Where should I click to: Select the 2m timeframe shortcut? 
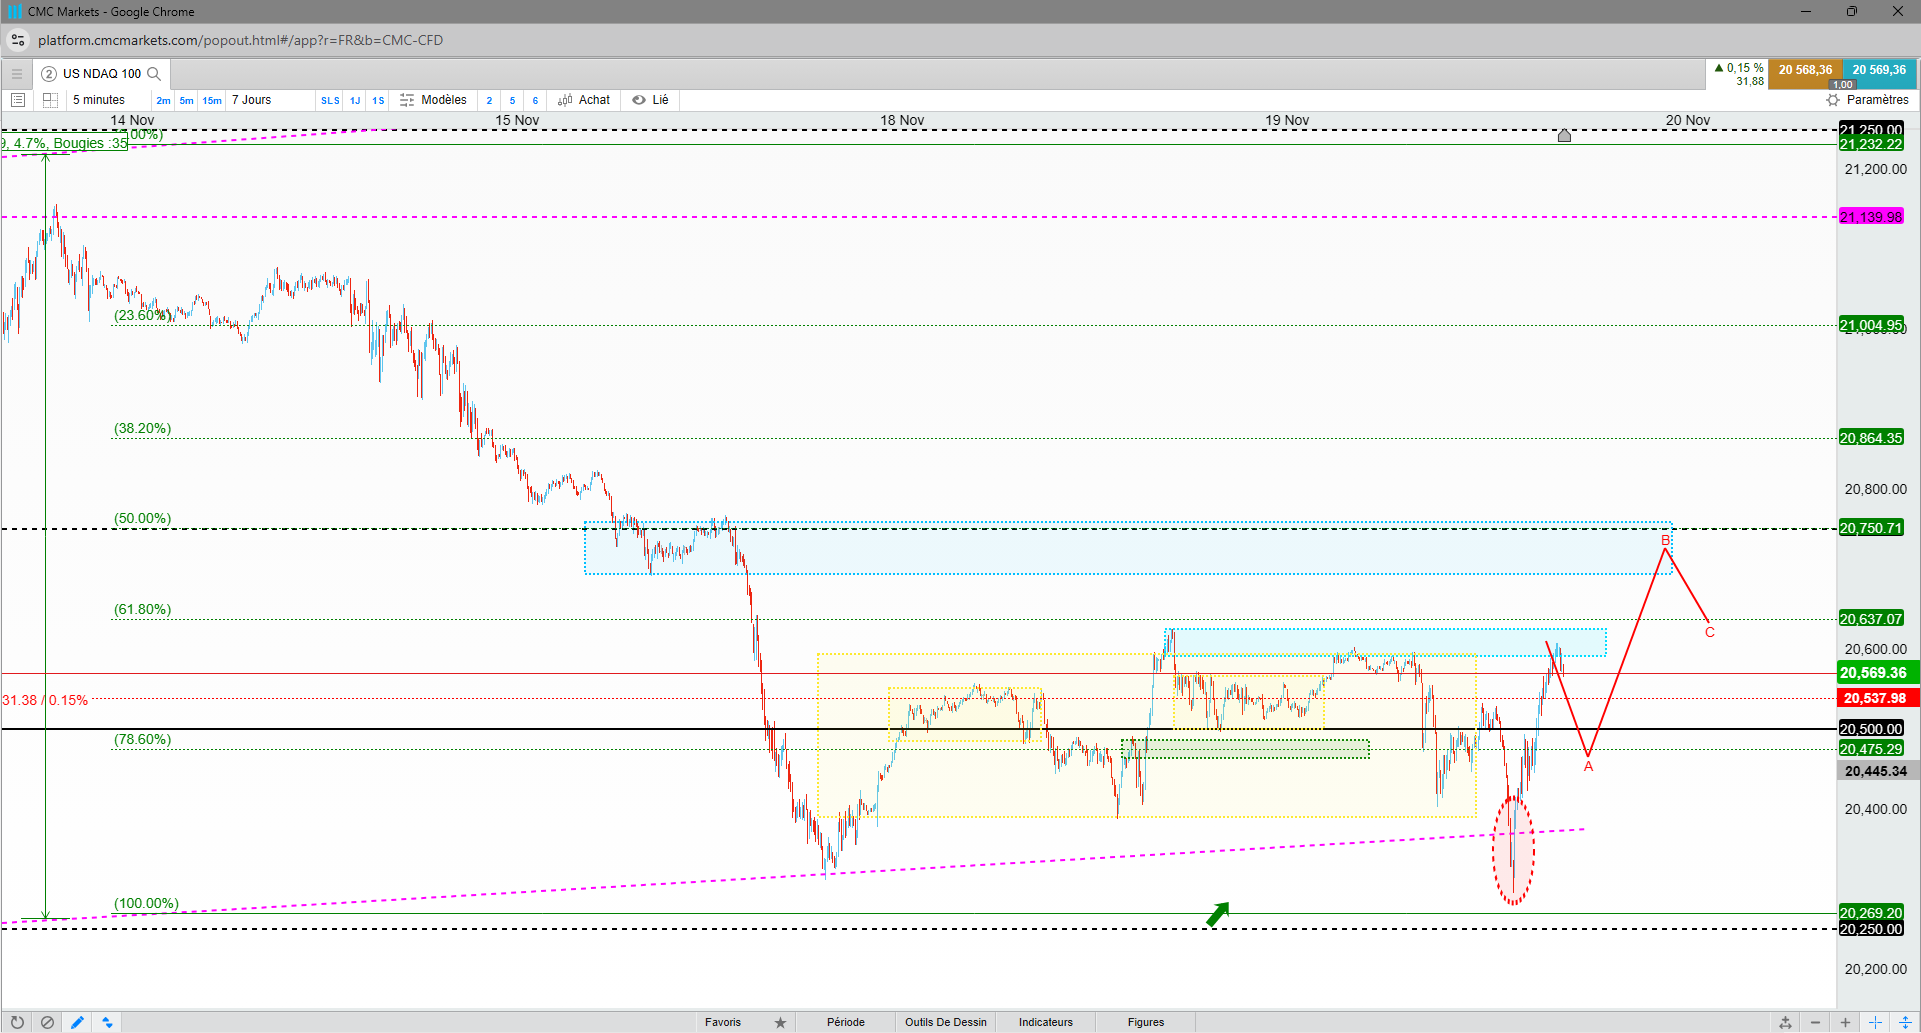(163, 100)
